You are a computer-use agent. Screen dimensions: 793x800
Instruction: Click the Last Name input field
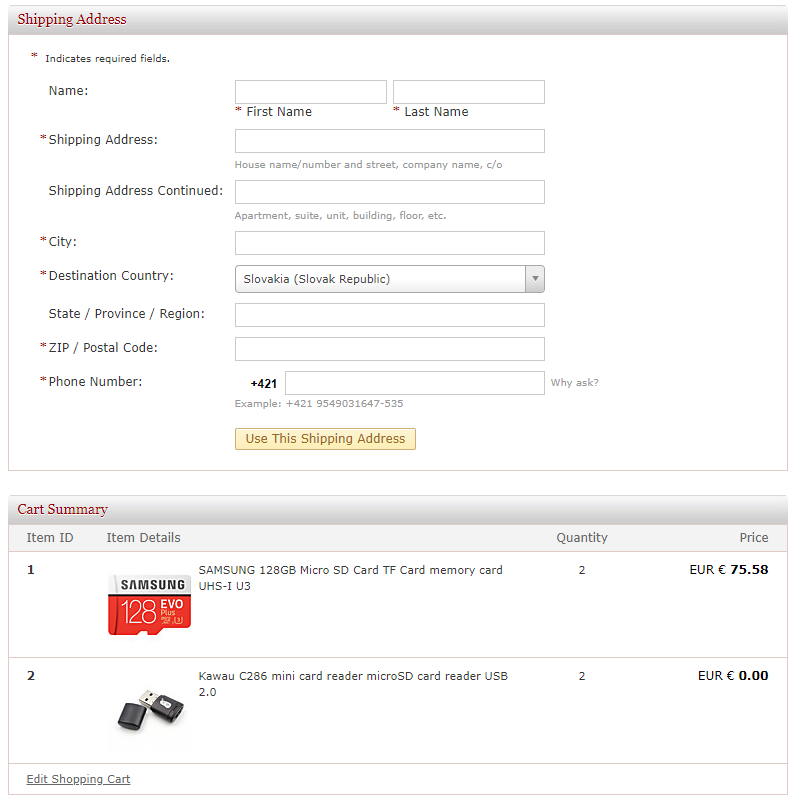(x=468, y=92)
